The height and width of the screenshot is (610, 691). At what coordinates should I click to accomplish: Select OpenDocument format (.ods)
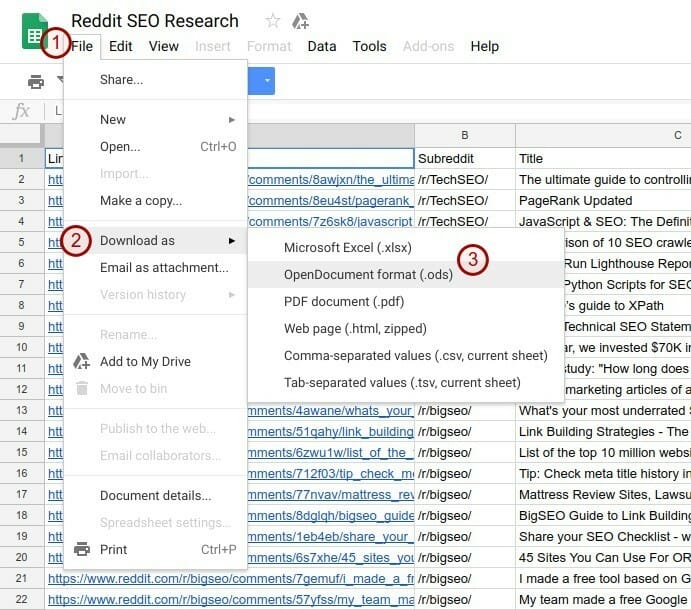(x=368, y=274)
